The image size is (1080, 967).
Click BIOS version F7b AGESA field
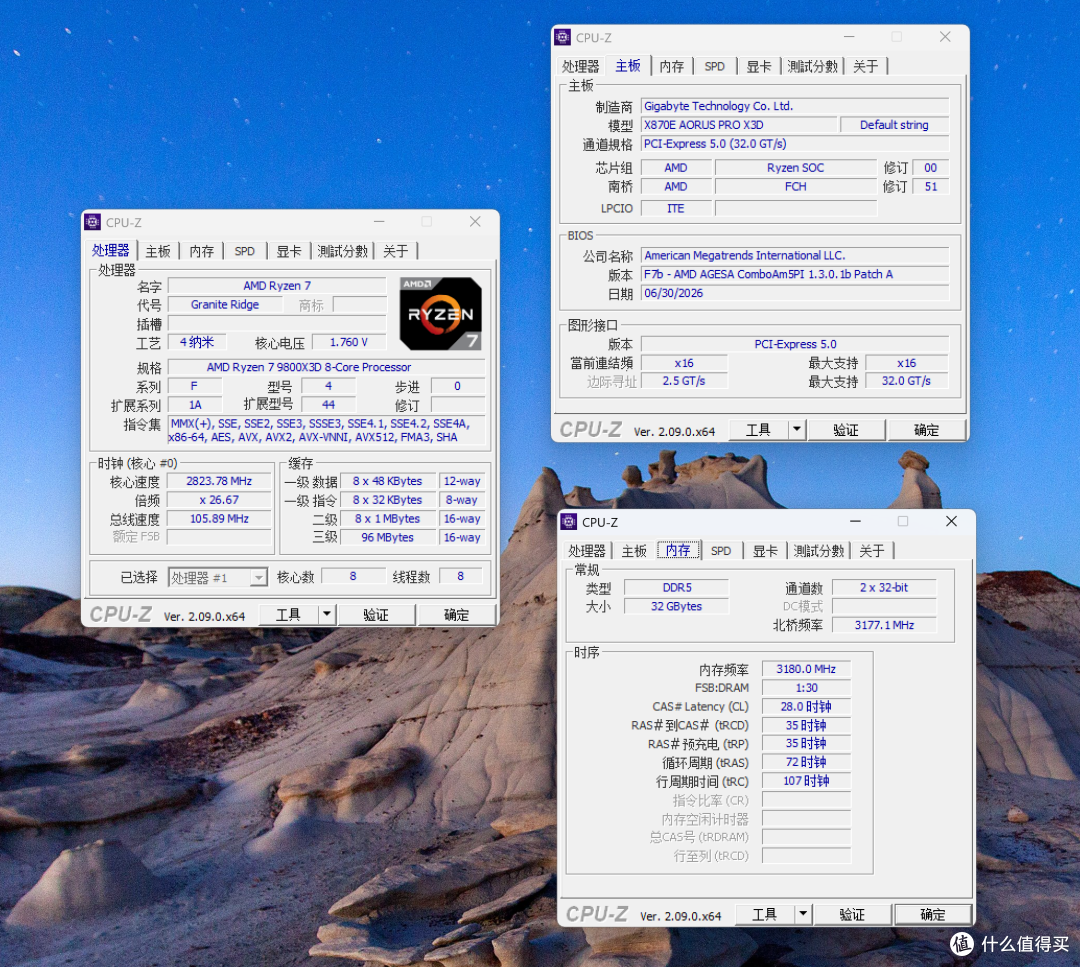(795, 274)
